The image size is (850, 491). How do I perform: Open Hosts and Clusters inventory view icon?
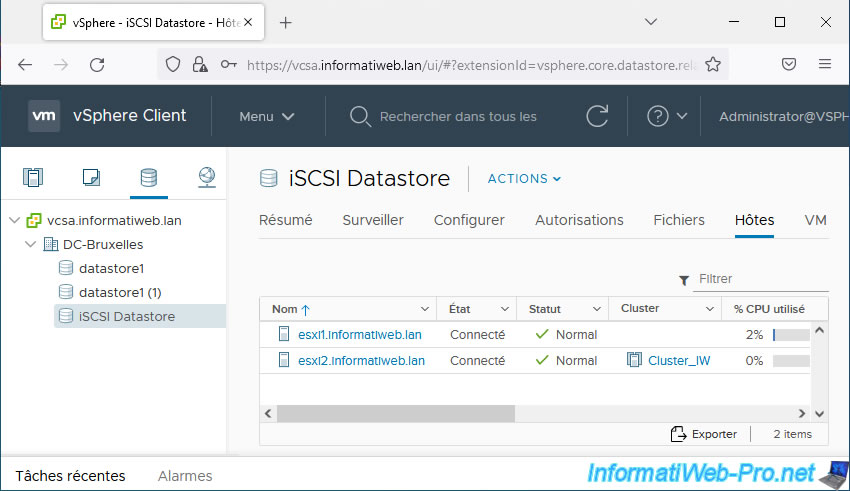(x=33, y=177)
